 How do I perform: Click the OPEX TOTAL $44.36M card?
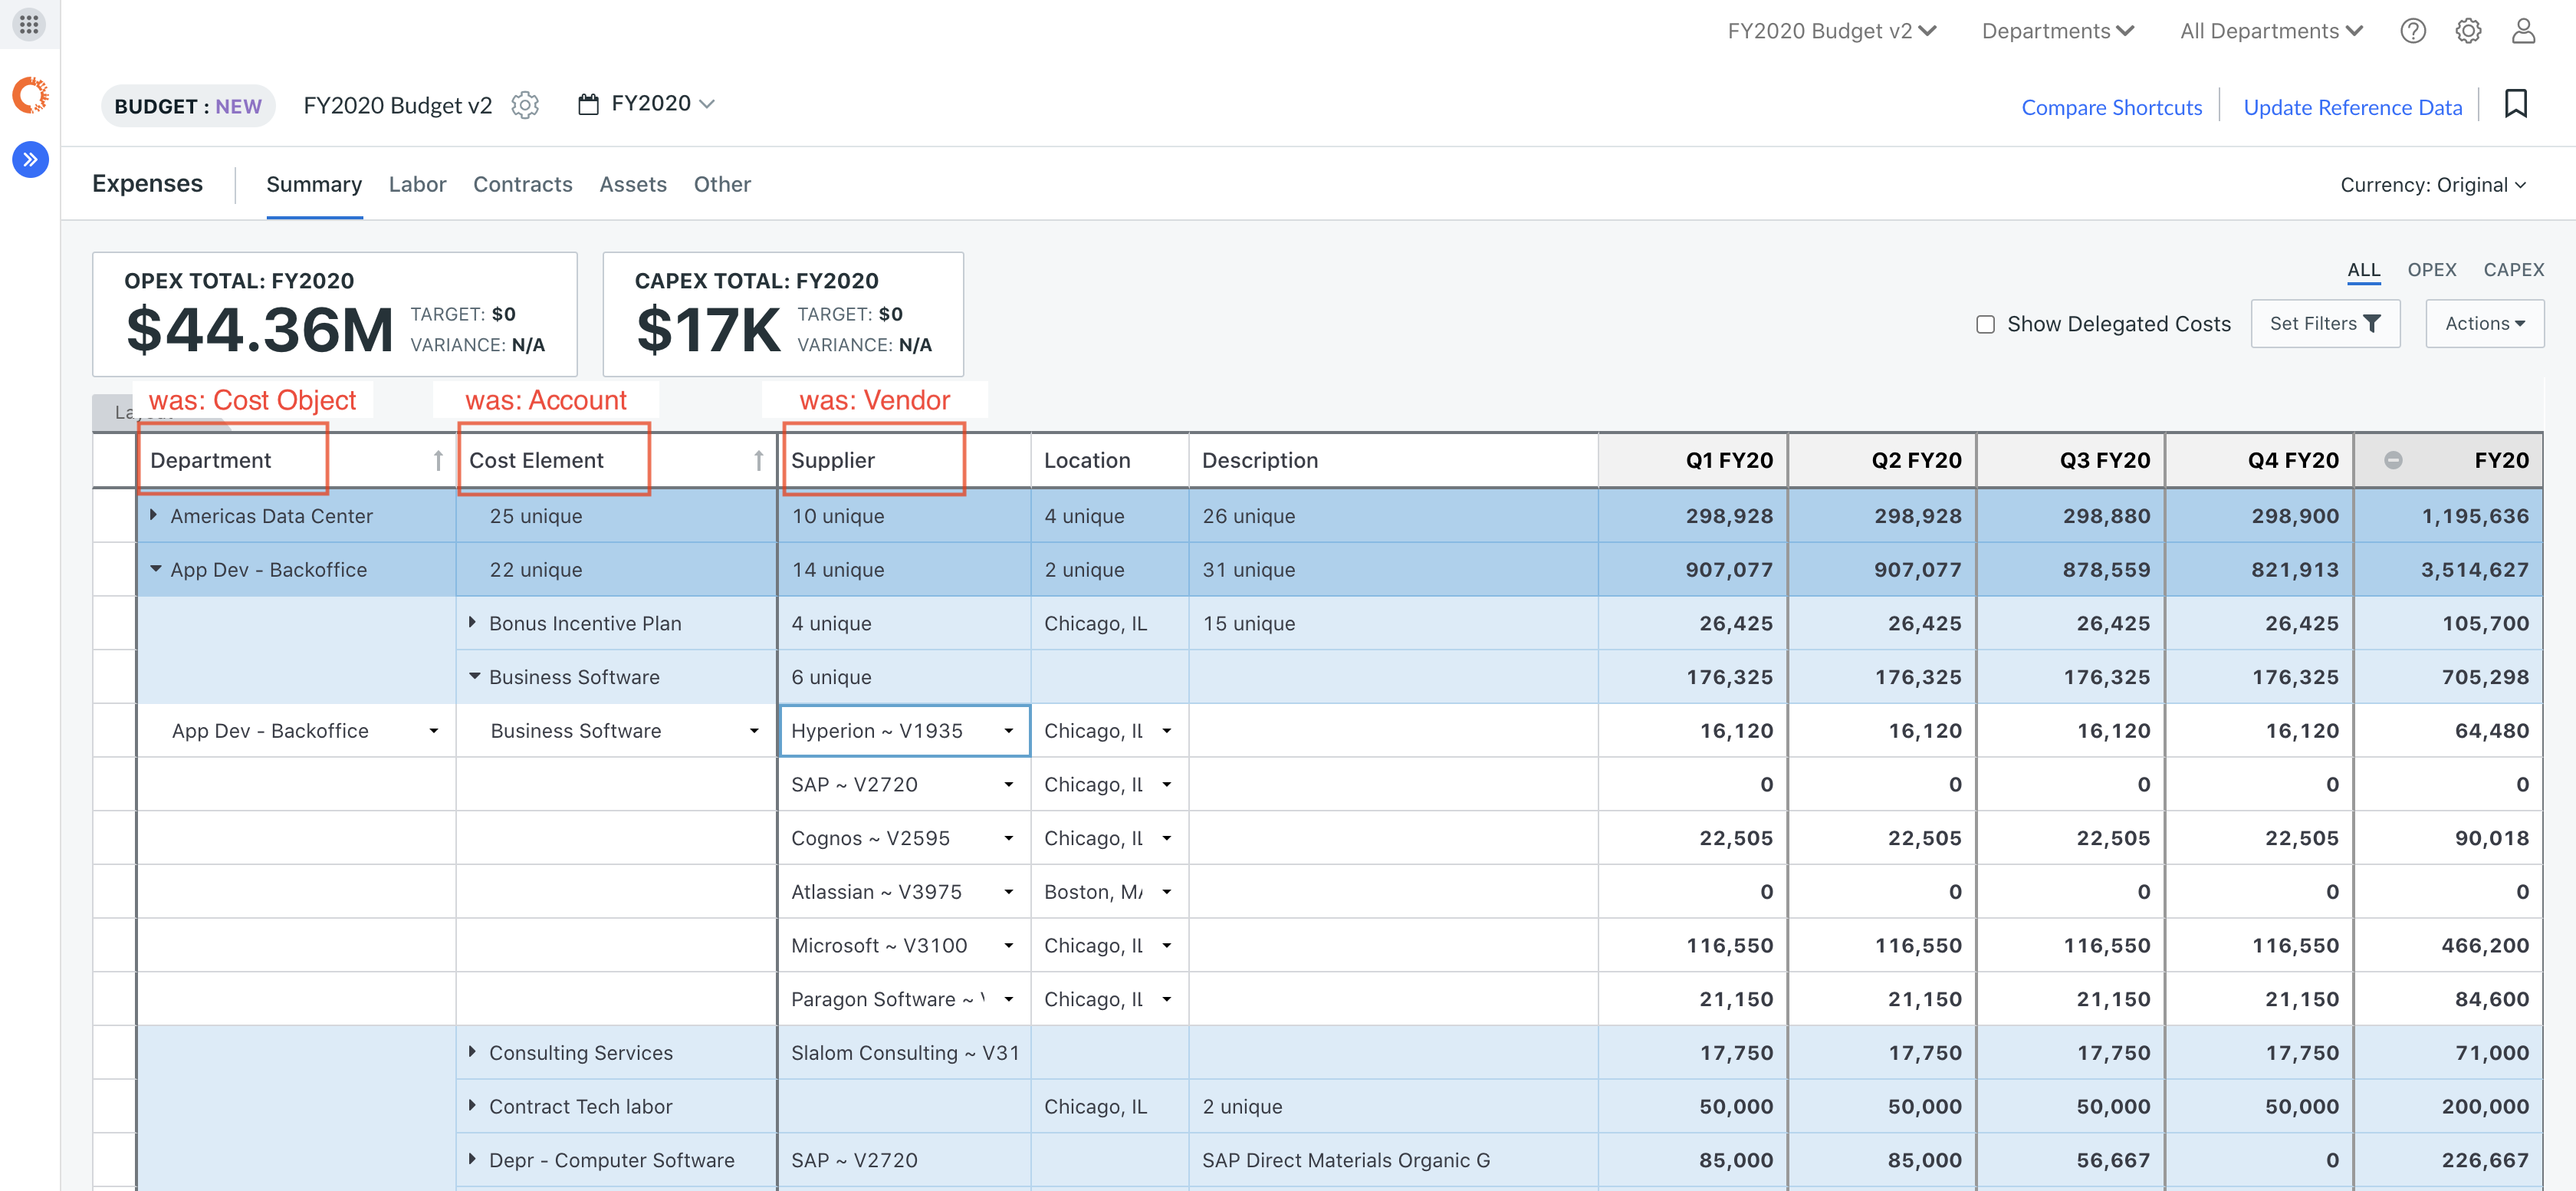pos(334,314)
